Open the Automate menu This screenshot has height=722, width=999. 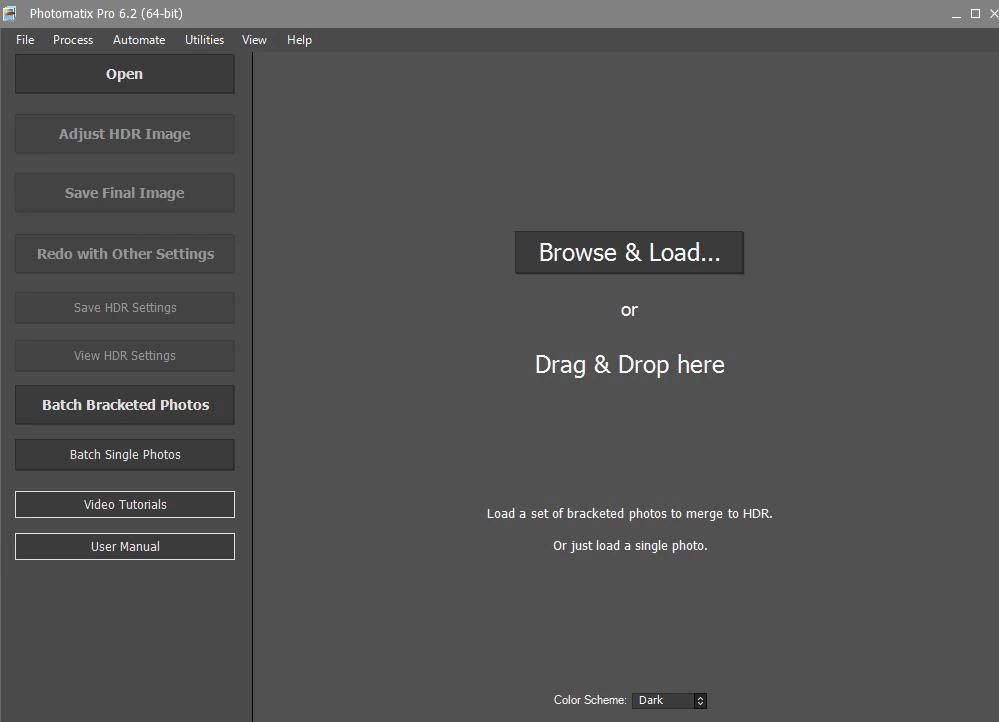point(139,40)
